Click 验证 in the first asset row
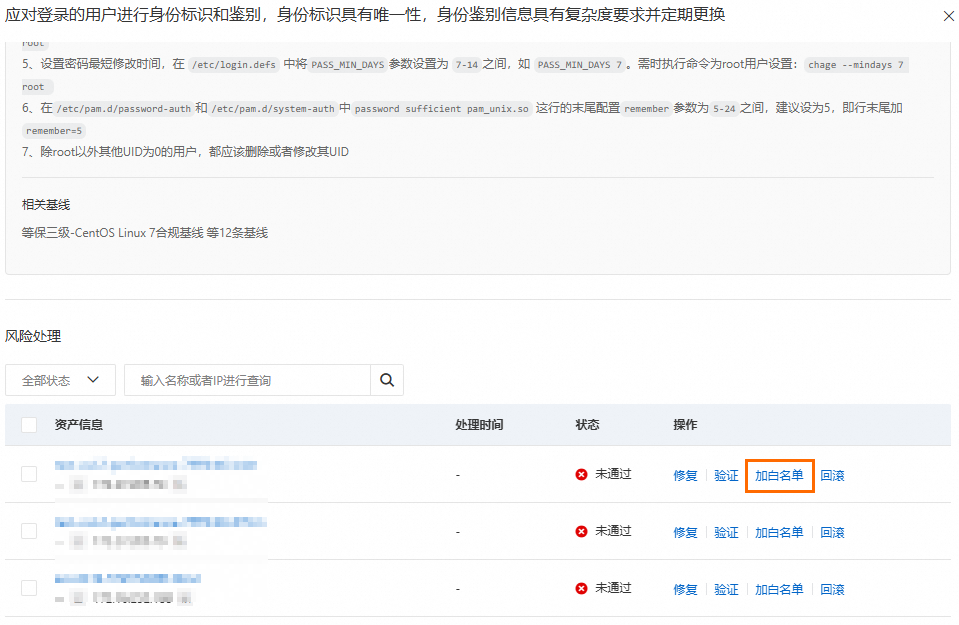The image size is (959, 625). [x=726, y=475]
